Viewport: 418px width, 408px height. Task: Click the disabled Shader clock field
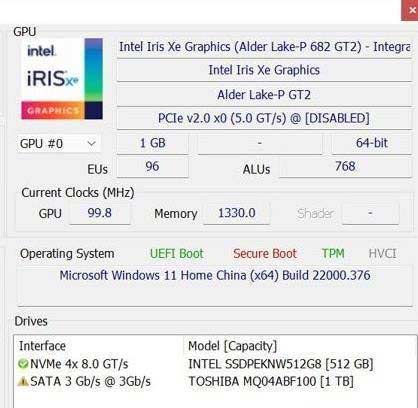pos(370,213)
